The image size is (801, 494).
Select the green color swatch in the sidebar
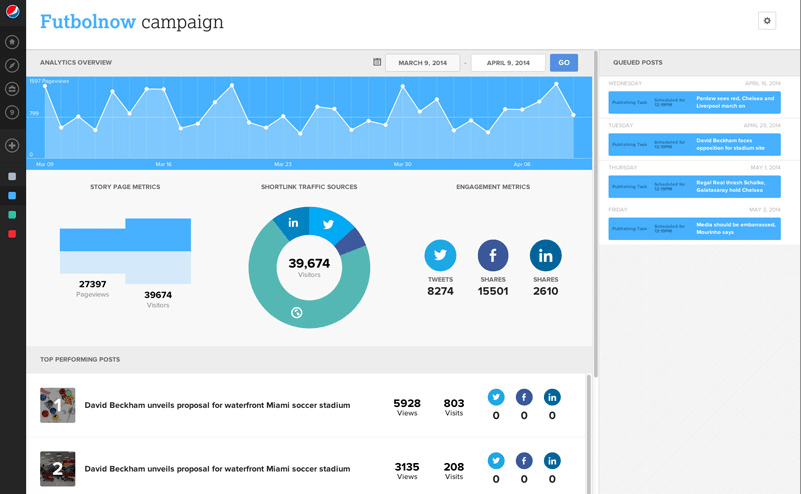[12, 215]
